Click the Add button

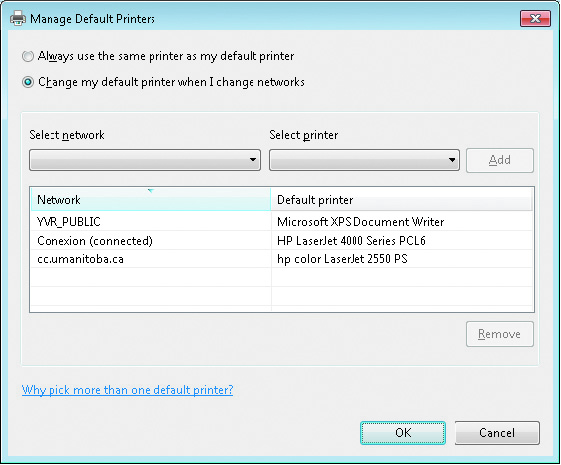(x=500, y=160)
